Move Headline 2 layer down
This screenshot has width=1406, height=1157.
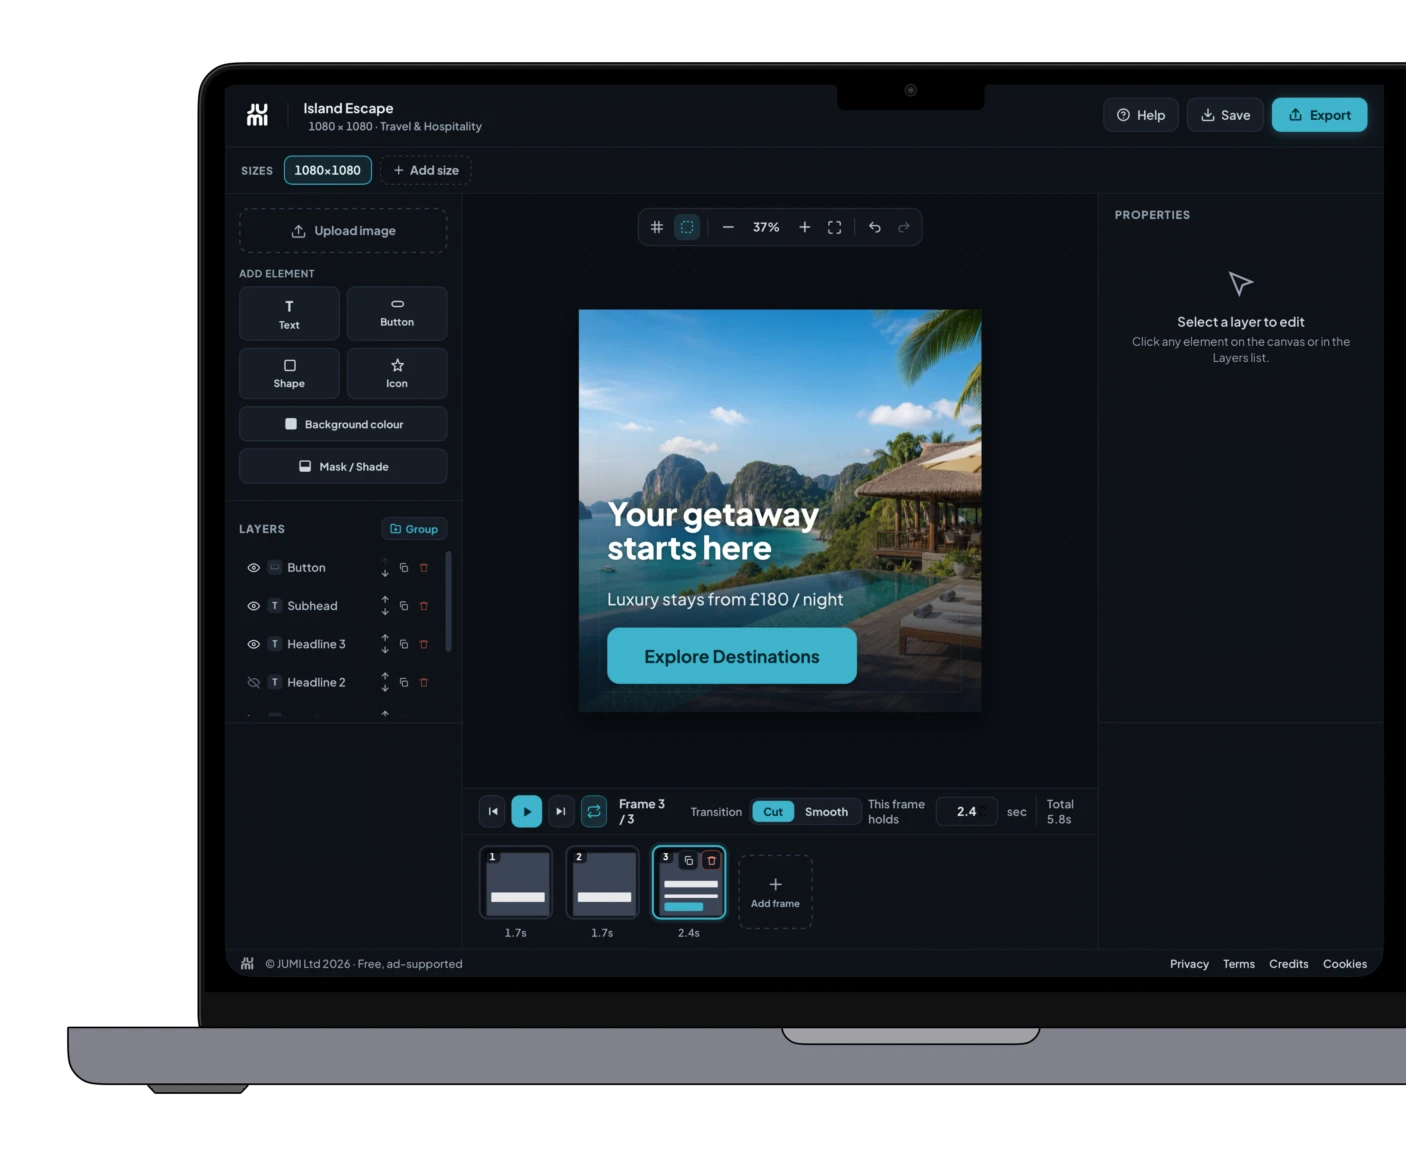tap(385, 688)
